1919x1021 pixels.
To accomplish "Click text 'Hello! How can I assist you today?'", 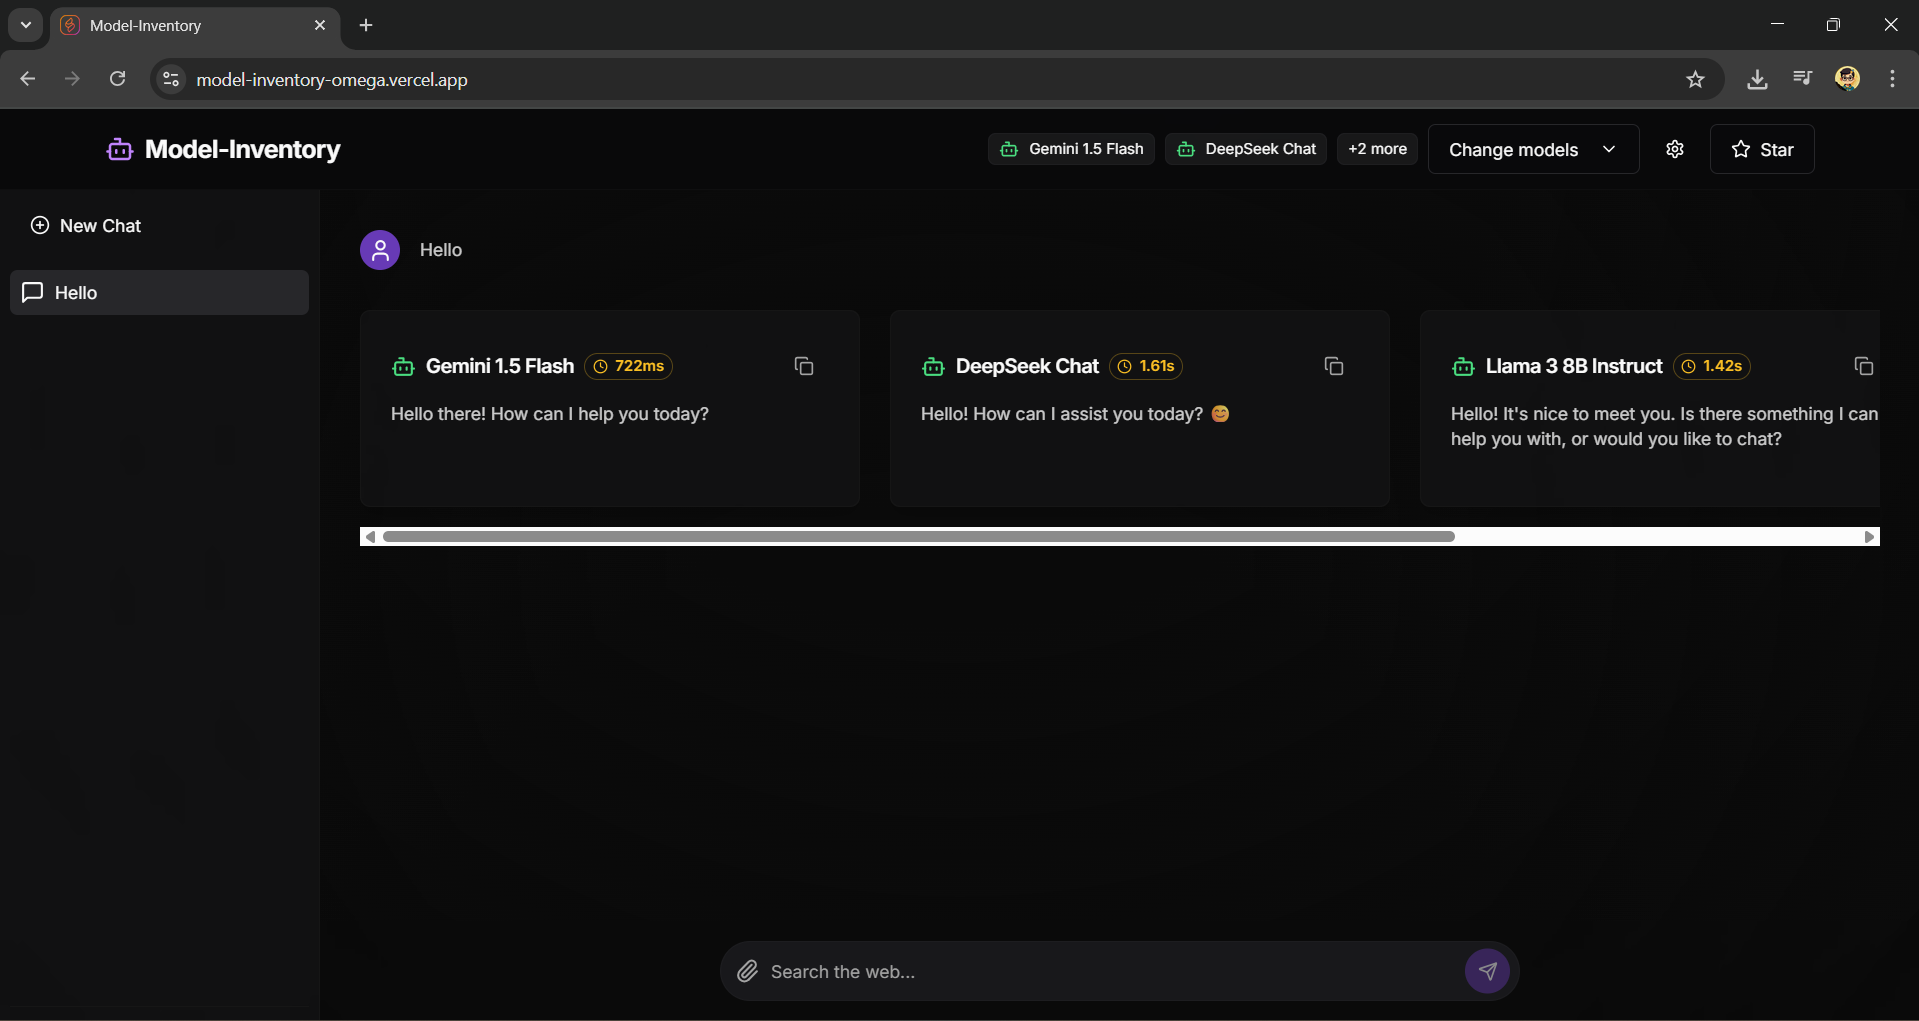I will click(x=1062, y=414).
